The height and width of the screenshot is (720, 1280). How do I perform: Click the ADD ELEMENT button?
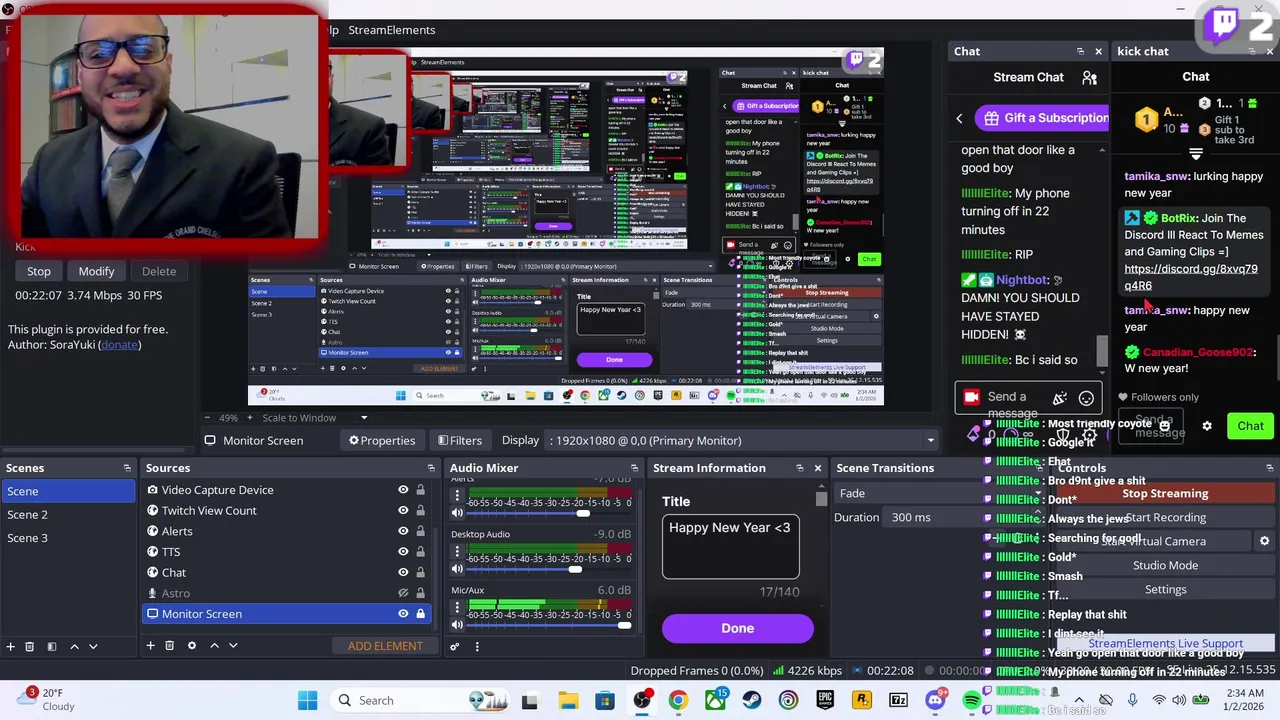point(385,646)
